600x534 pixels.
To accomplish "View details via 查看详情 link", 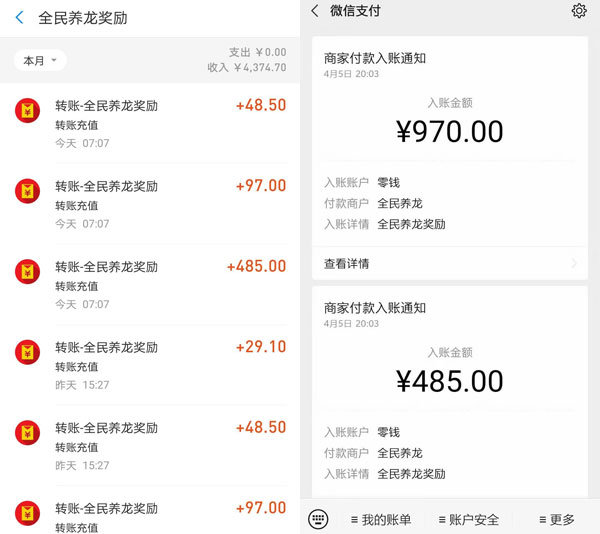I will tap(346, 264).
